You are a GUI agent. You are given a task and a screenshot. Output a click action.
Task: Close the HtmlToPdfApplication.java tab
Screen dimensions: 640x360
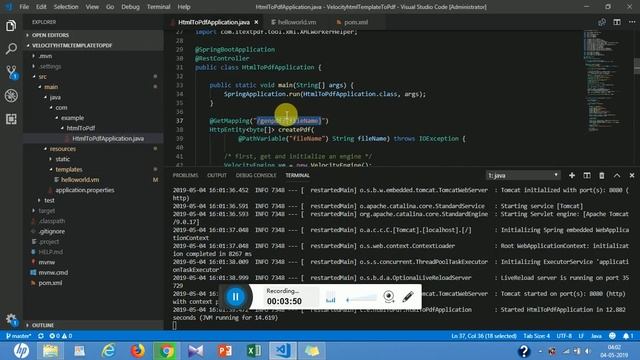click(256, 22)
